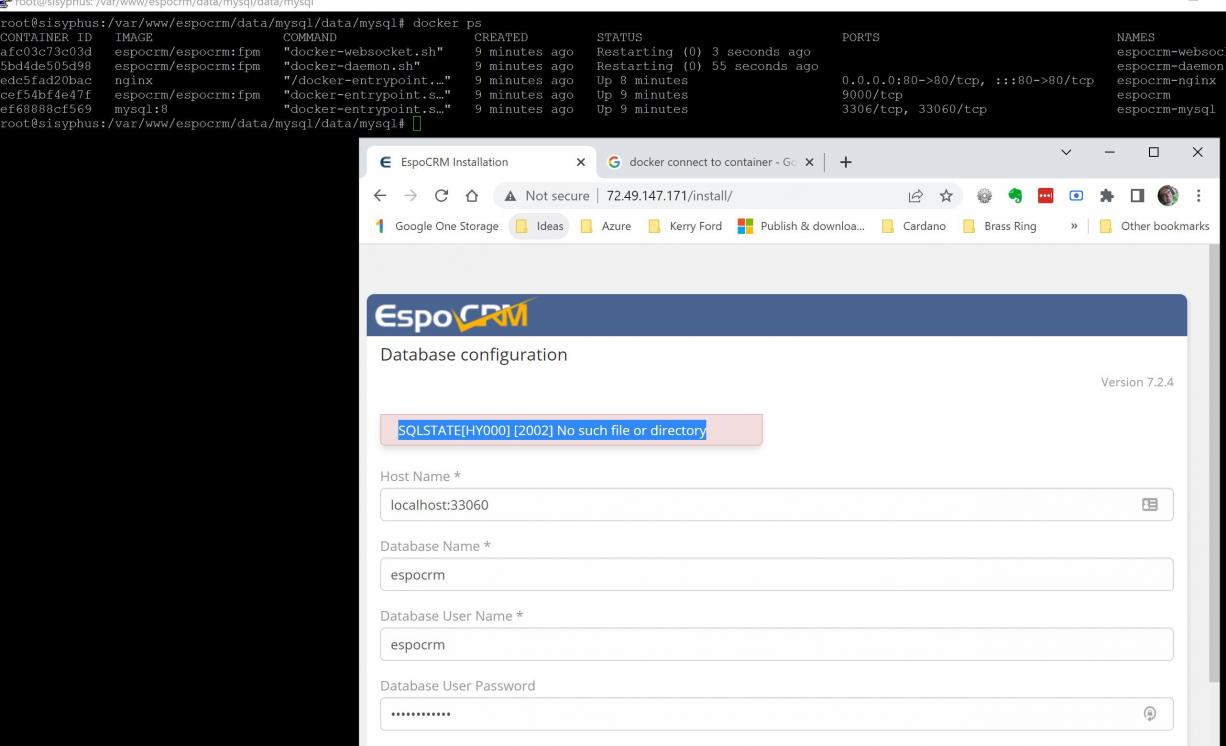Bookmark this page with star icon
Viewport: 1226px width, 746px height.
(946, 196)
